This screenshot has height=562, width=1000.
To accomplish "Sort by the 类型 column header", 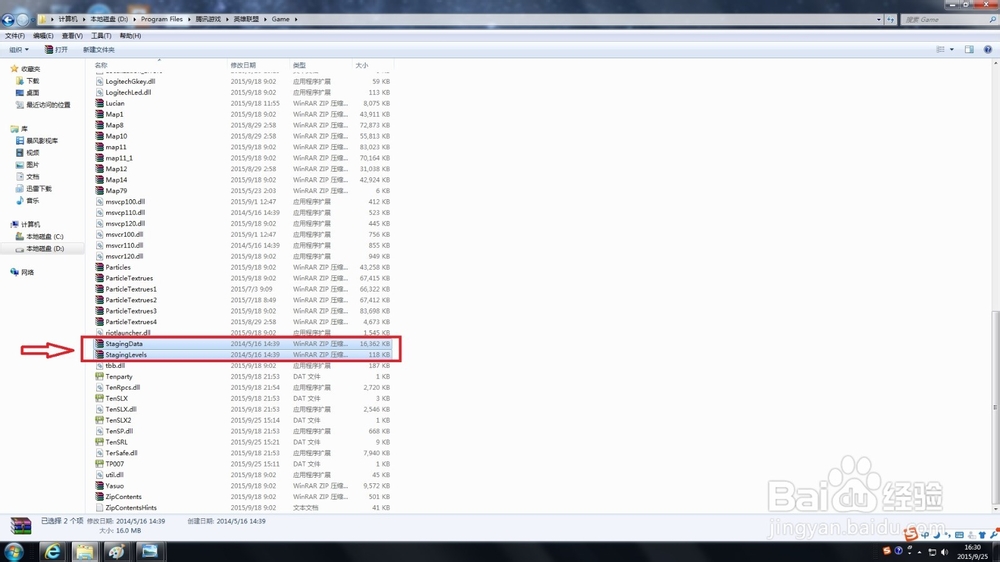I will coord(321,65).
